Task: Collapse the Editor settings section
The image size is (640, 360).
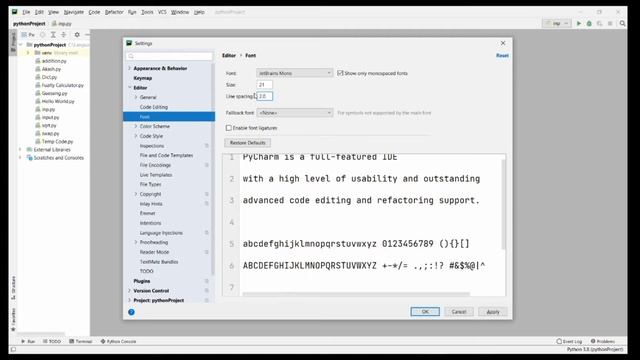Action: pos(130,88)
